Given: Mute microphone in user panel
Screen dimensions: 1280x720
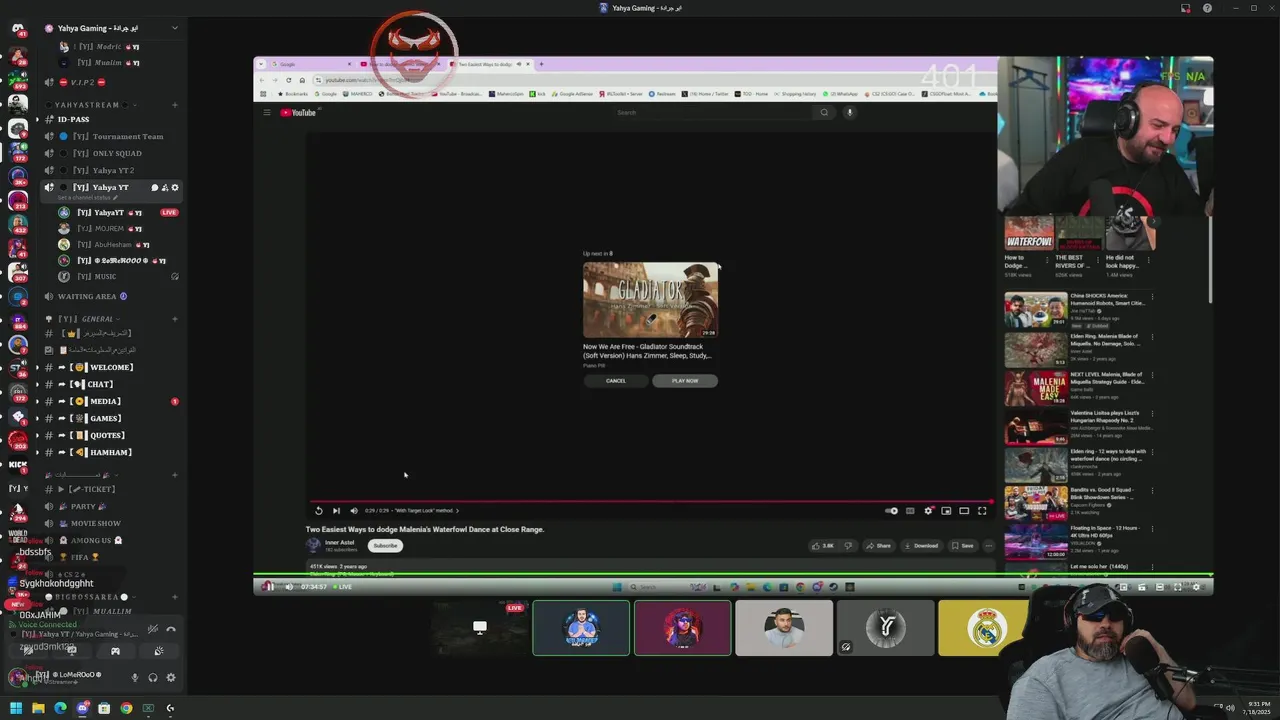Looking at the screenshot, I should pos(135,677).
